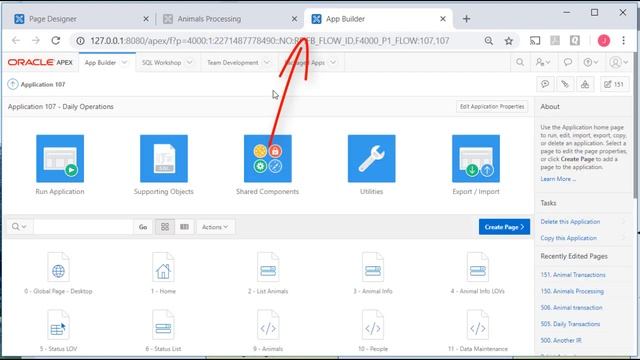Viewport: 640px width, 360px height.
Task: Open page 10 - People icon
Action: click(x=373, y=325)
